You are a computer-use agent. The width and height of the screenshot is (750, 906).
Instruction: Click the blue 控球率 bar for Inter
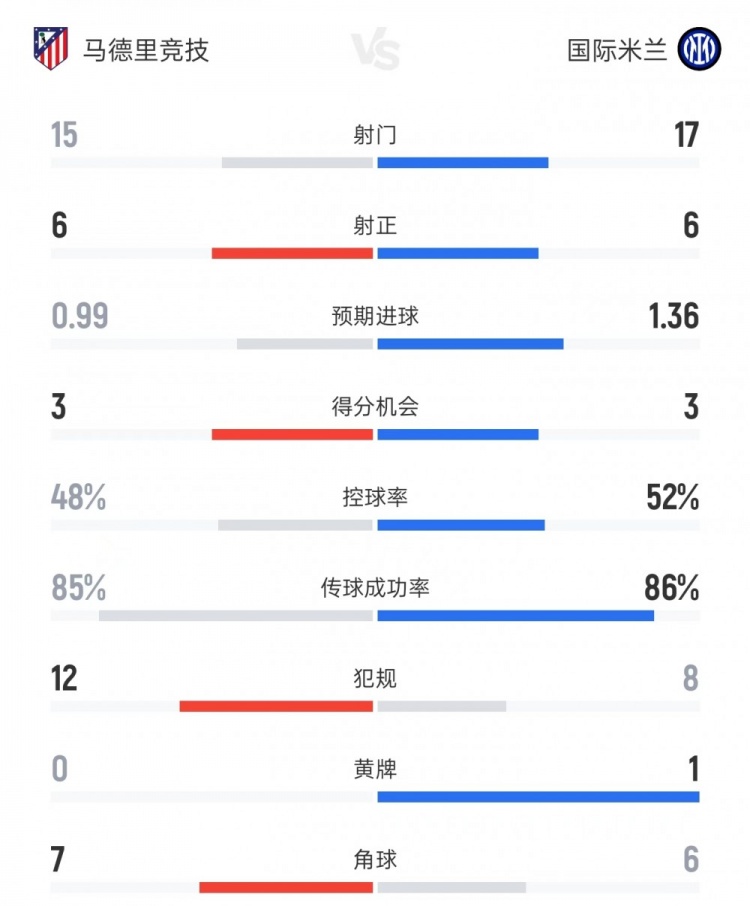pyautogui.click(x=461, y=525)
